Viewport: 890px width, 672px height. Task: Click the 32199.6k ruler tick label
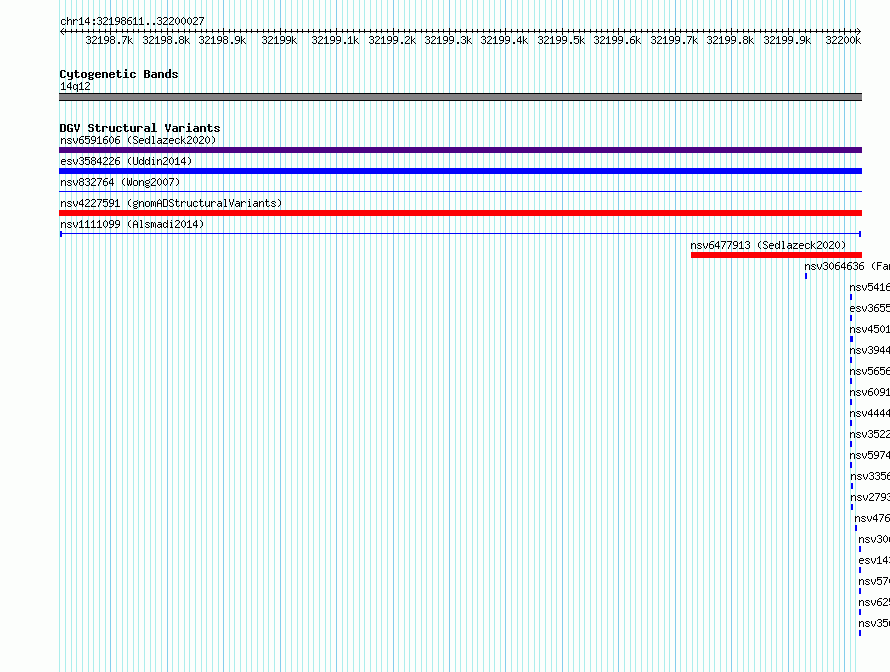618,40
